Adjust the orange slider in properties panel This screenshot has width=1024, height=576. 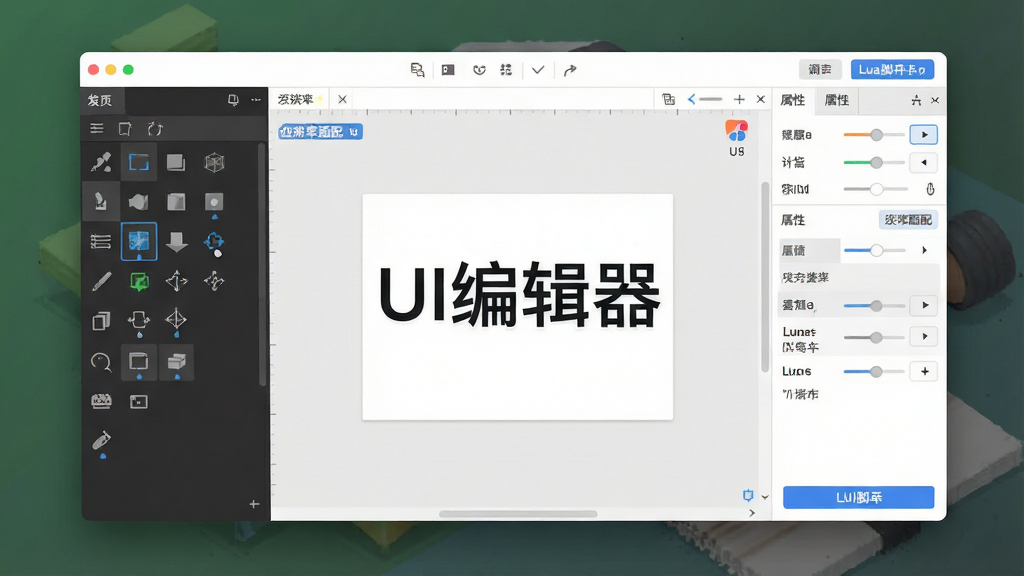(874, 135)
